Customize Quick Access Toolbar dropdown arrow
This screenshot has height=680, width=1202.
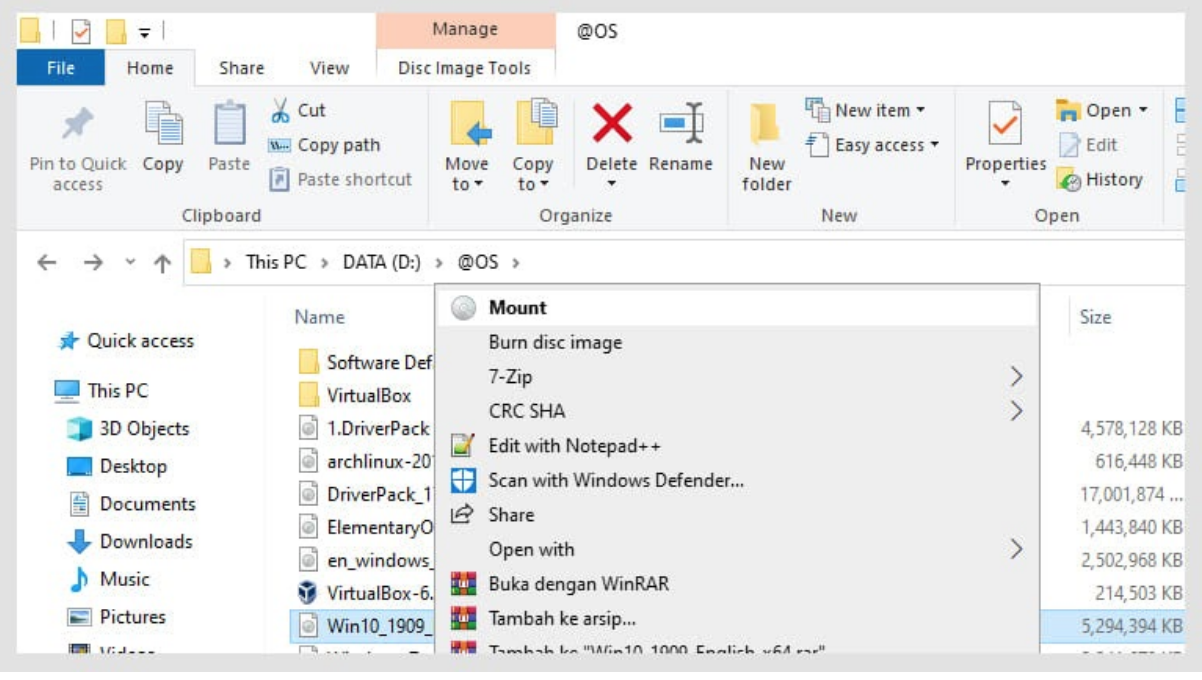pos(144,34)
